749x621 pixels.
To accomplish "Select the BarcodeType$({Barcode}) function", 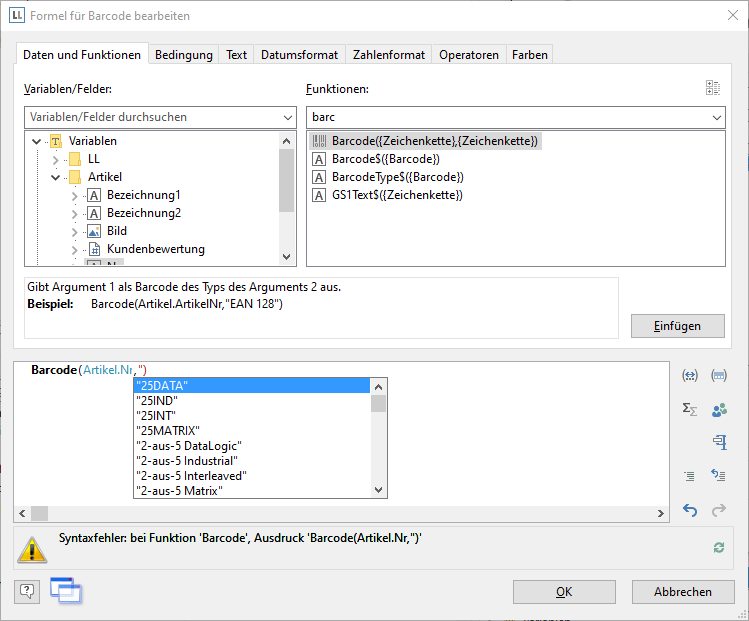I will [398, 177].
